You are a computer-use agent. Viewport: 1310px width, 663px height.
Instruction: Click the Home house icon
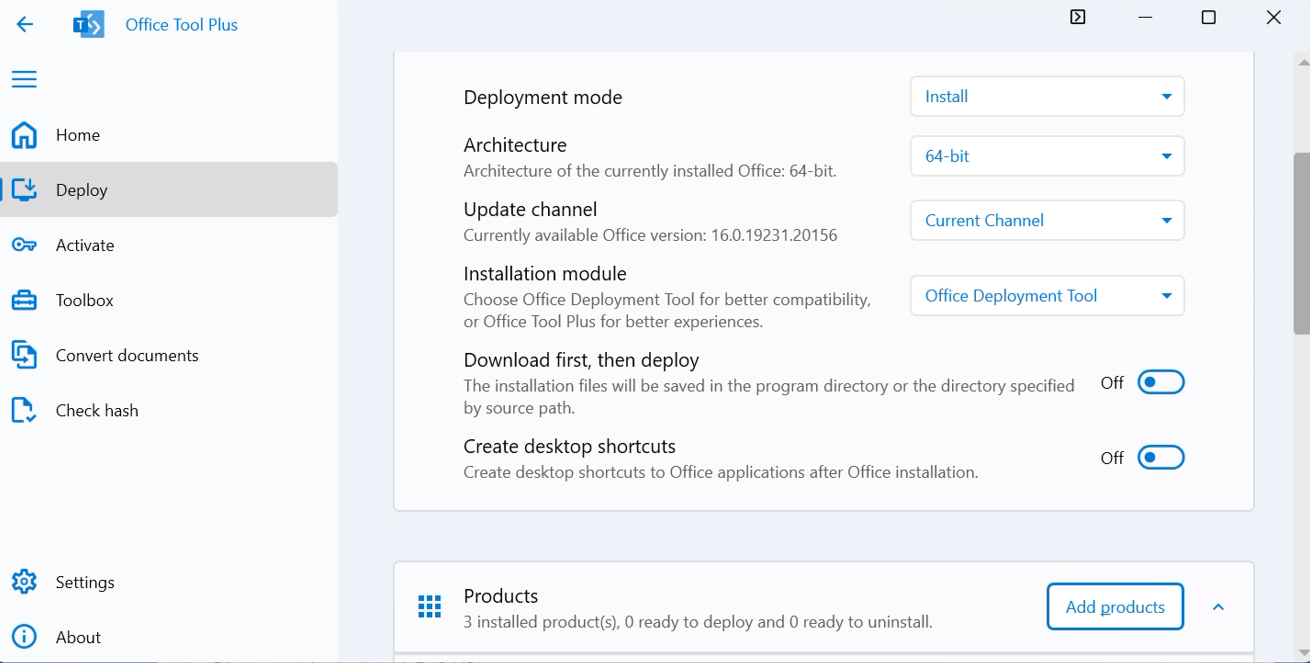pyautogui.click(x=24, y=135)
